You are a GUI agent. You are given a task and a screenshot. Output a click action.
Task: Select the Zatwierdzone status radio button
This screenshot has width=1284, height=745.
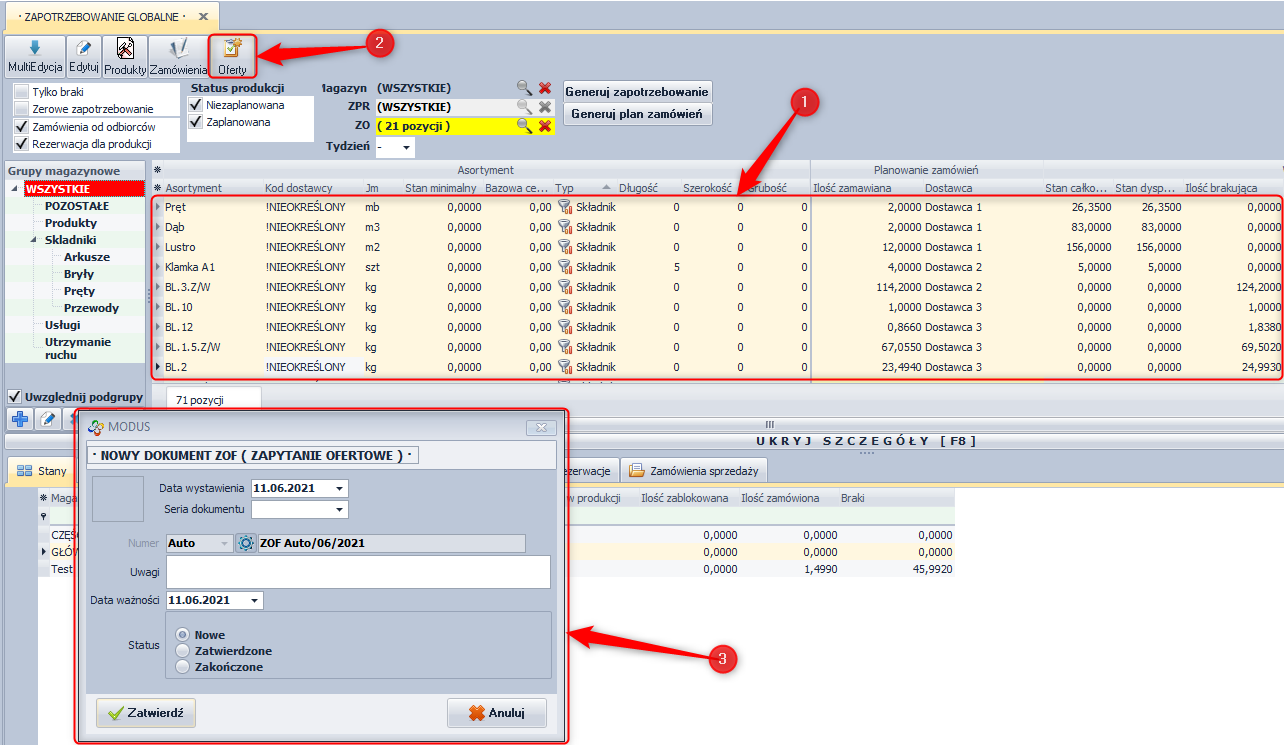pos(182,651)
